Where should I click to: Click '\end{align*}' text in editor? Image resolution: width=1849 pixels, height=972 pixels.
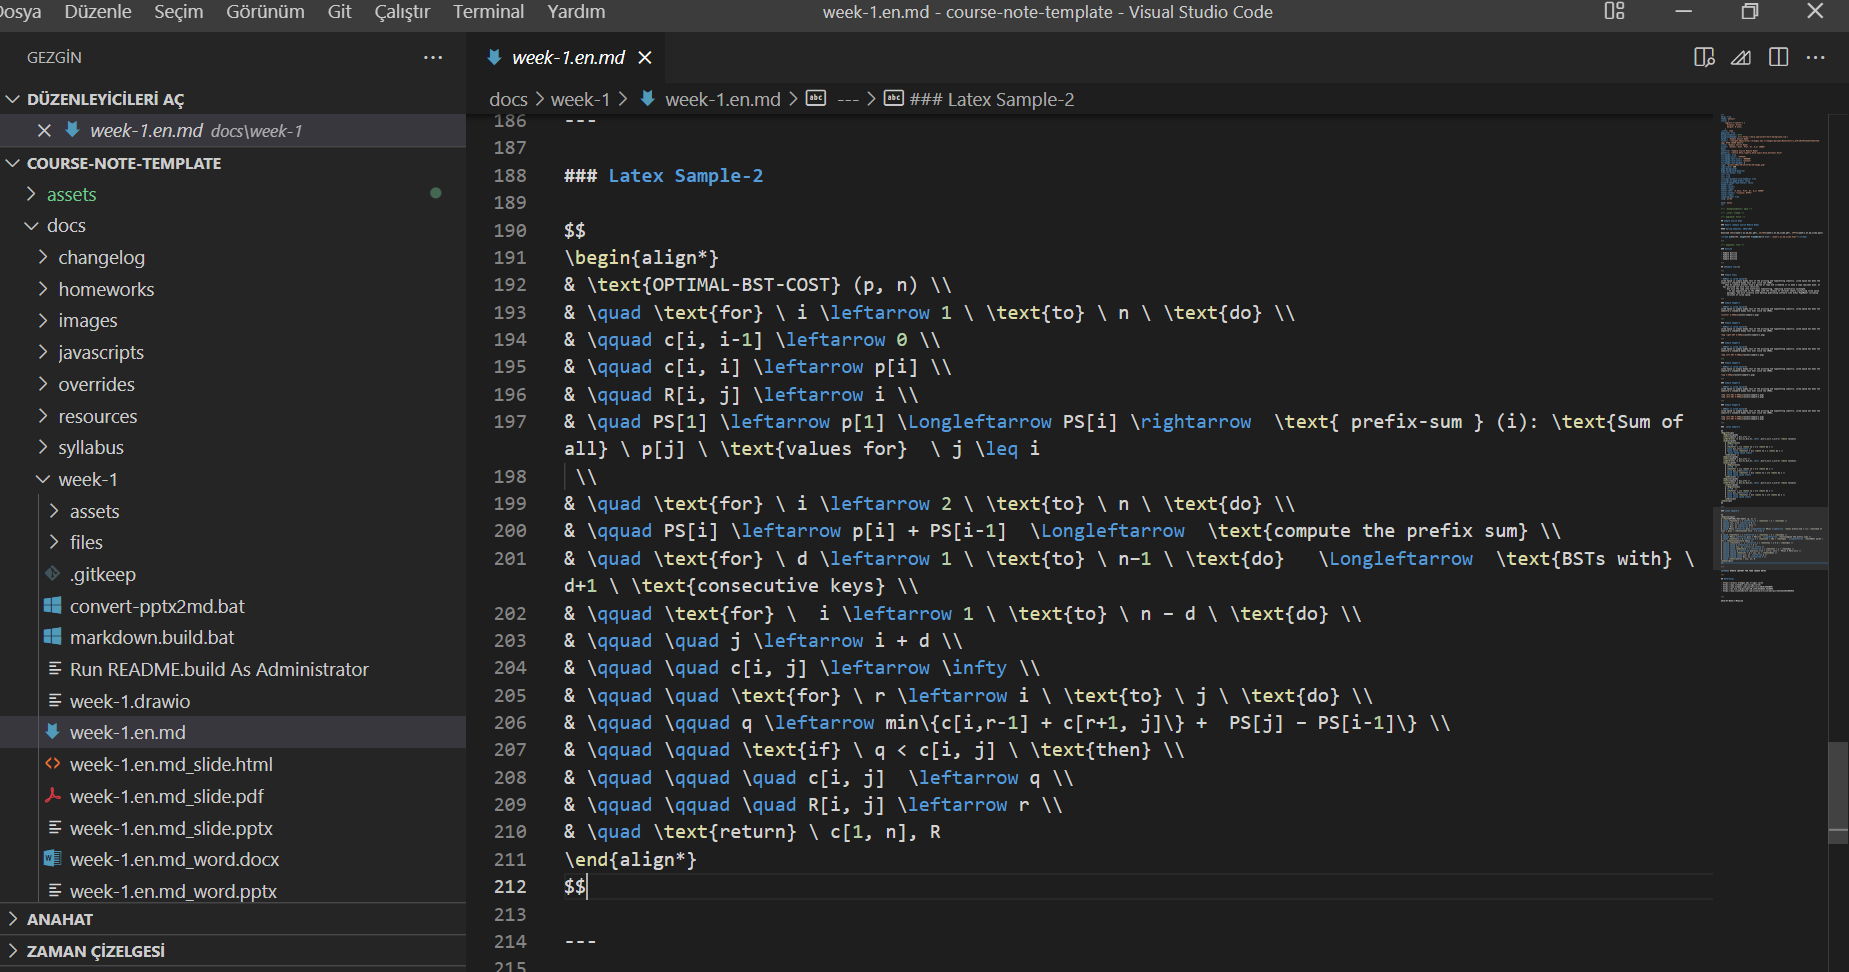[630, 859]
